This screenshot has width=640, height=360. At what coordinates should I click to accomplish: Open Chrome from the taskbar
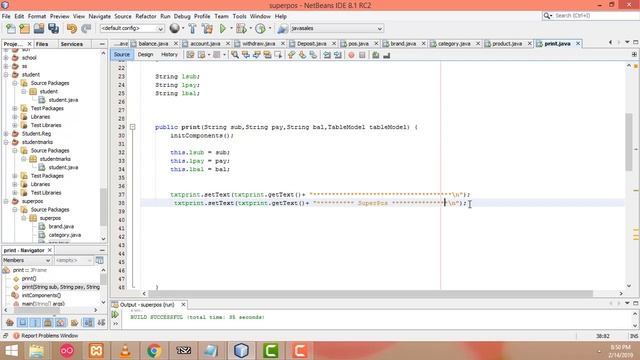click(154, 351)
